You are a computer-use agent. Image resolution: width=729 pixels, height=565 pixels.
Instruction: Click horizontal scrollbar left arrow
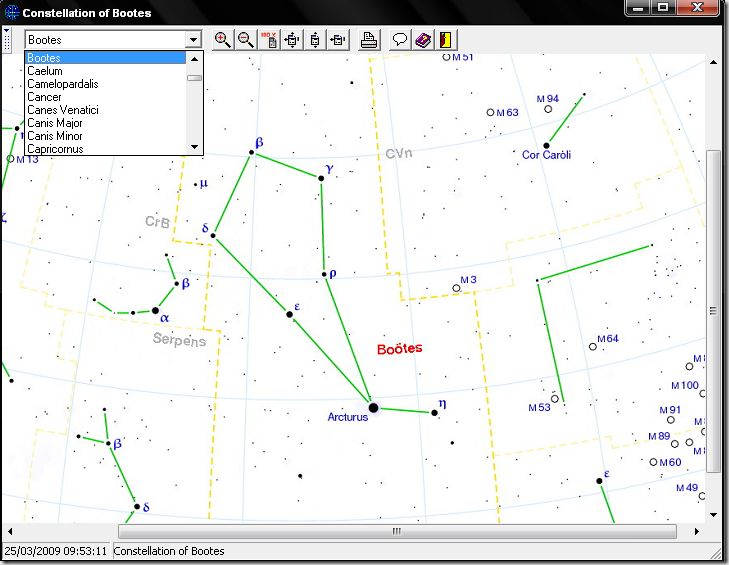pos(10,531)
